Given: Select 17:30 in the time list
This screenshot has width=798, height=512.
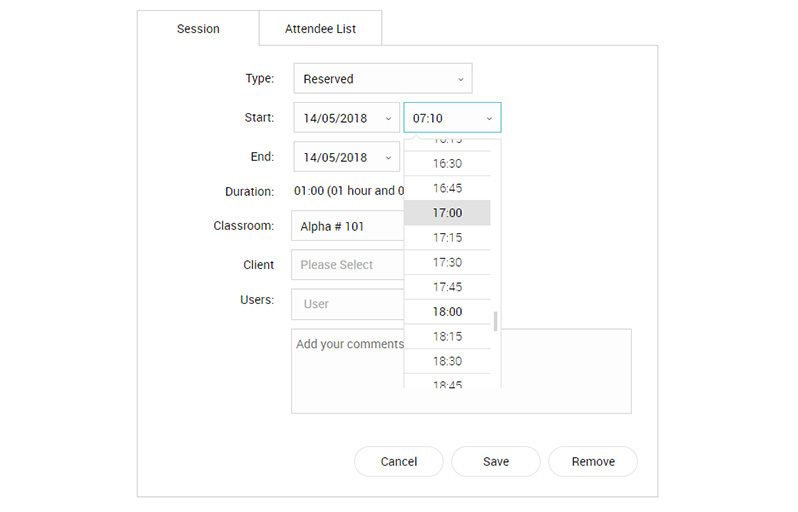Looking at the screenshot, I should pyautogui.click(x=447, y=262).
